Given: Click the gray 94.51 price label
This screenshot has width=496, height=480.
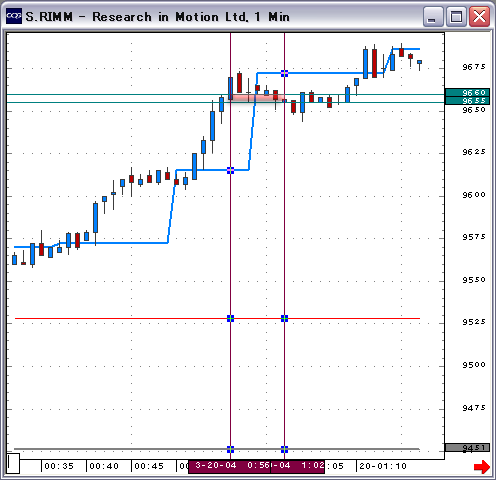Looking at the screenshot, I should click(x=467, y=447).
